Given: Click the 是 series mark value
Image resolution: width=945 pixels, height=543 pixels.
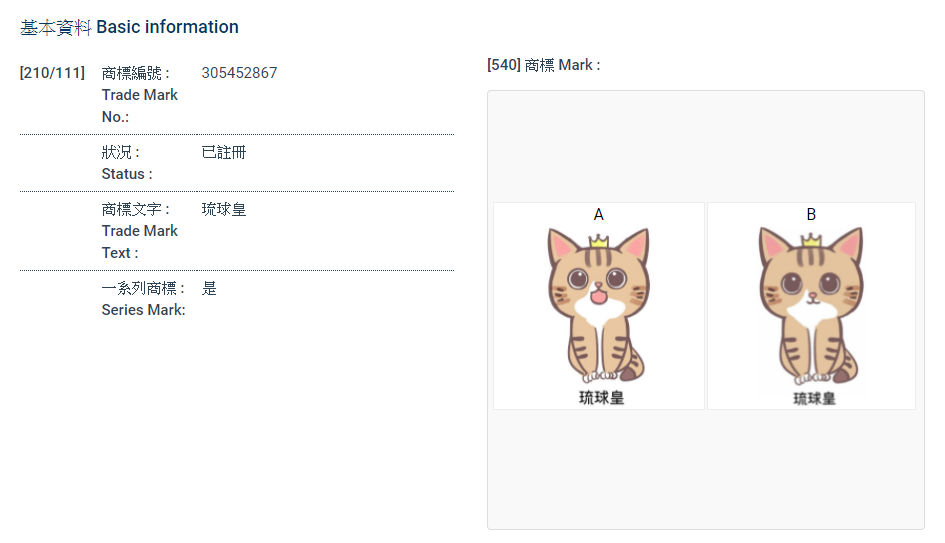Looking at the screenshot, I should [209, 288].
